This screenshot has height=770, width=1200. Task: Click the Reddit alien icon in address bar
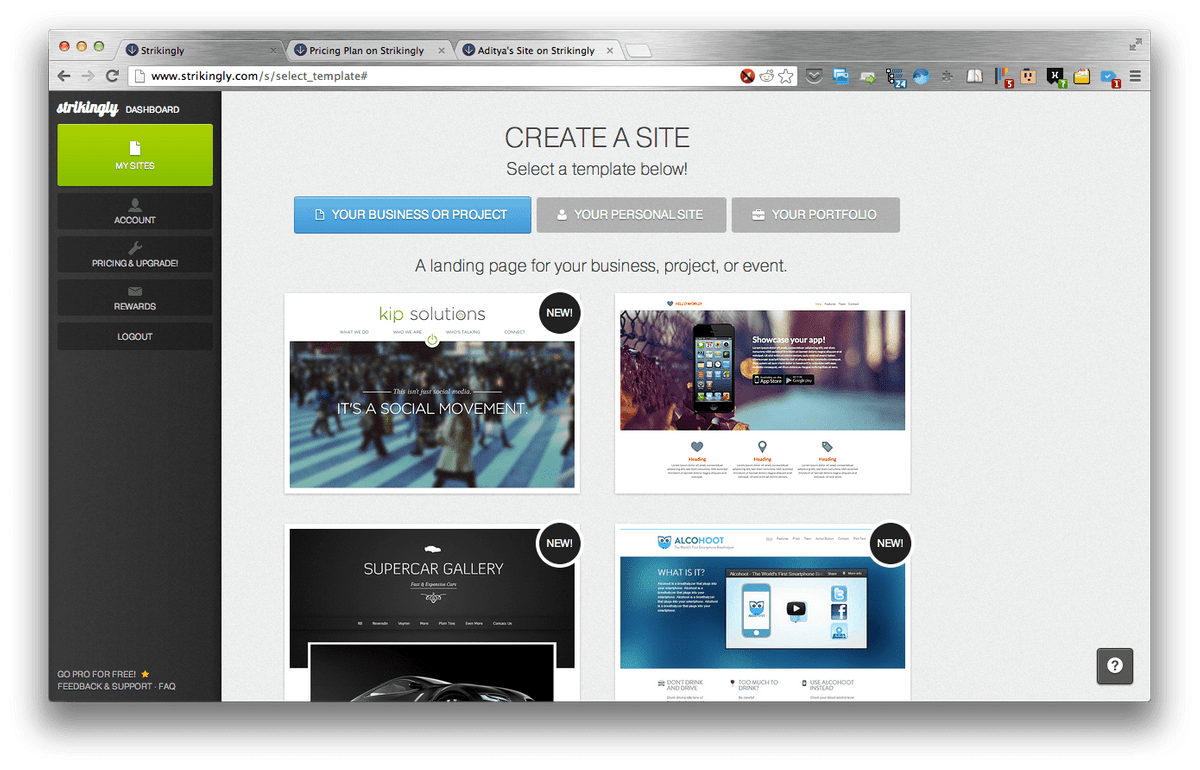(x=766, y=76)
